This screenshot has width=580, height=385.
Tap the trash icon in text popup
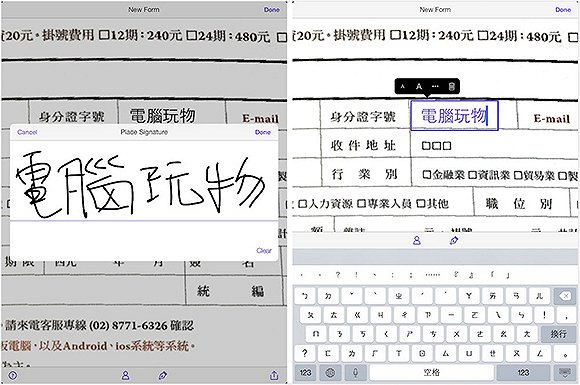[451, 87]
